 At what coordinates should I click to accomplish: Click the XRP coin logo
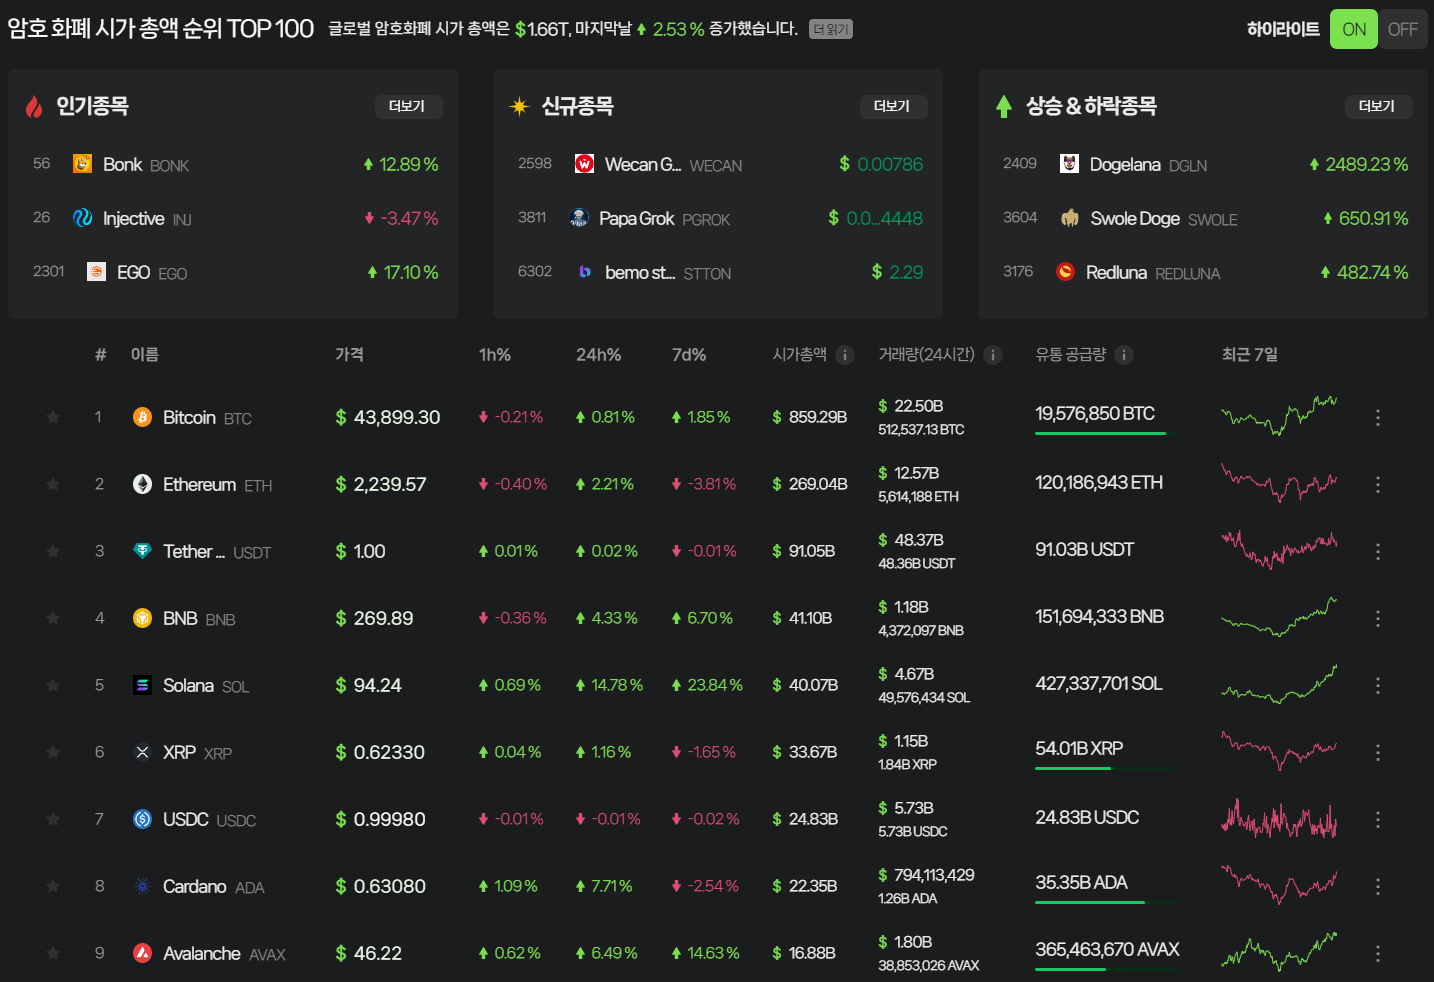click(143, 752)
